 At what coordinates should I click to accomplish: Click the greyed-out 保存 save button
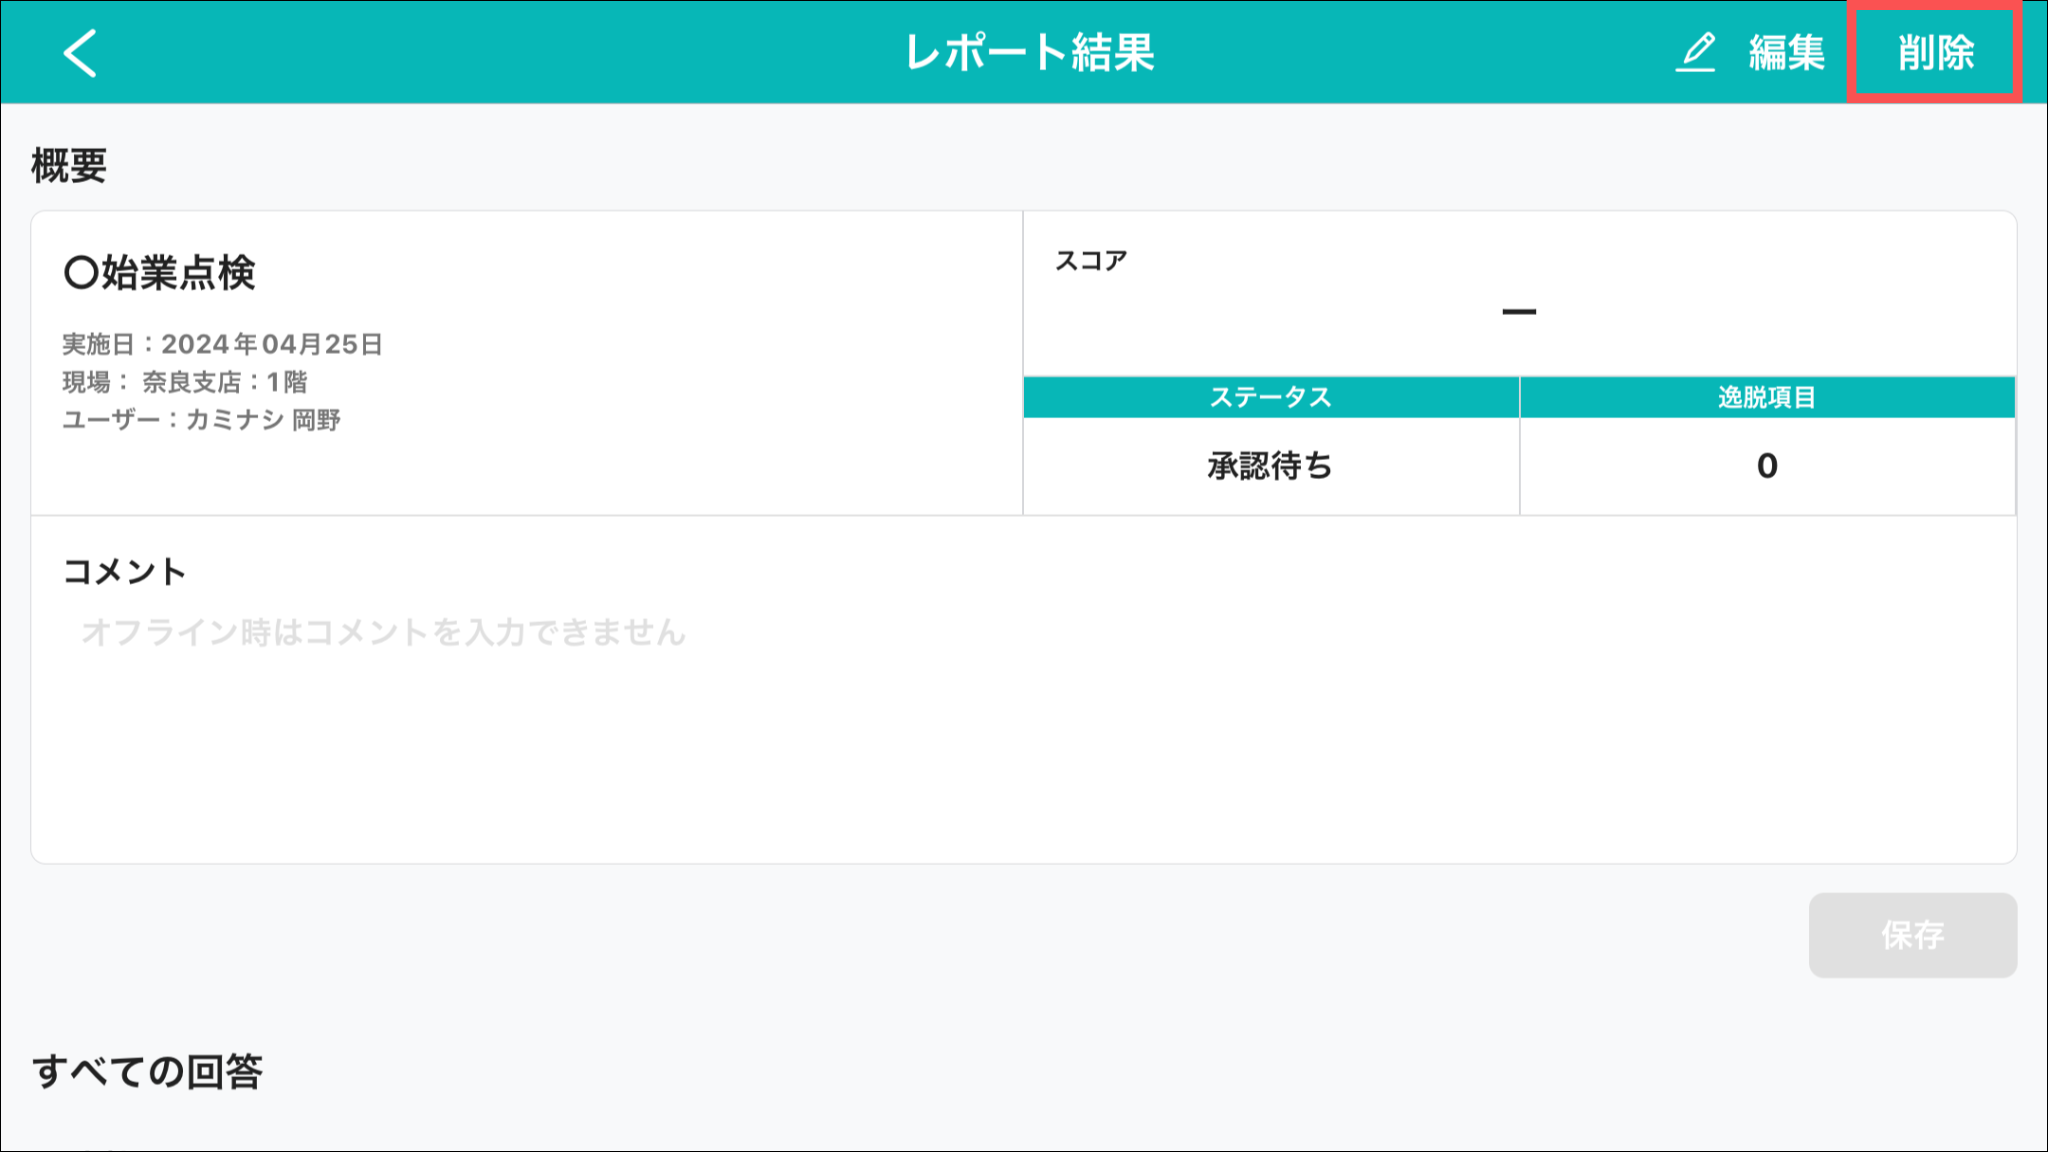point(1912,935)
